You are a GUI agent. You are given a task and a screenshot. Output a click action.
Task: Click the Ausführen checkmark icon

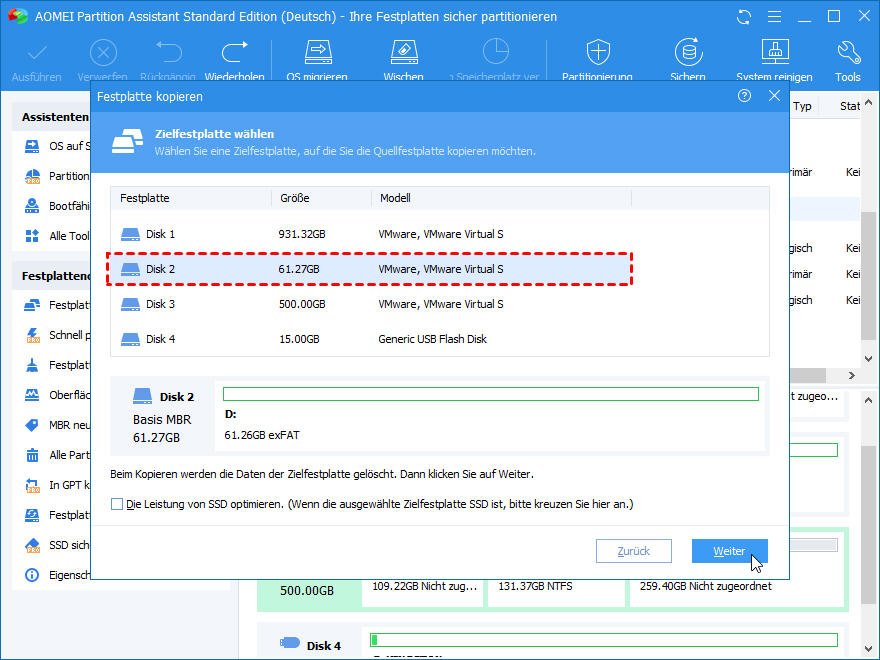pyautogui.click(x=37, y=54)
